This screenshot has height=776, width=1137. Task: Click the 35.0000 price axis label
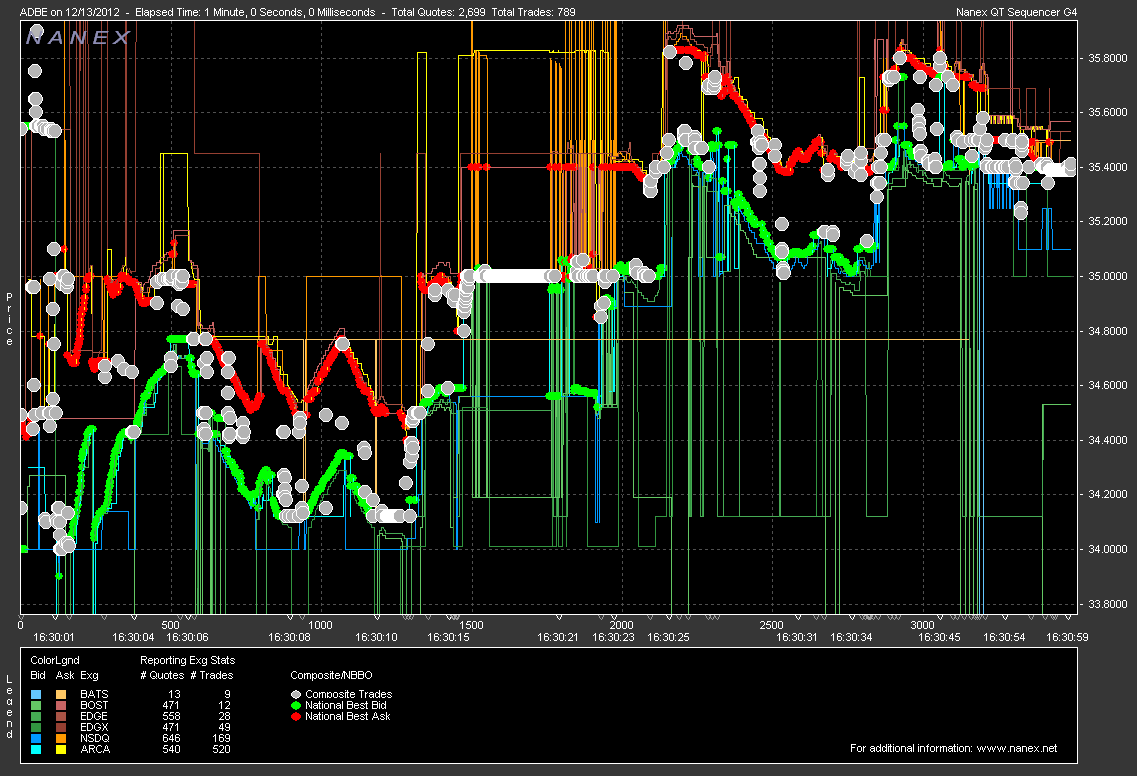1108,276
